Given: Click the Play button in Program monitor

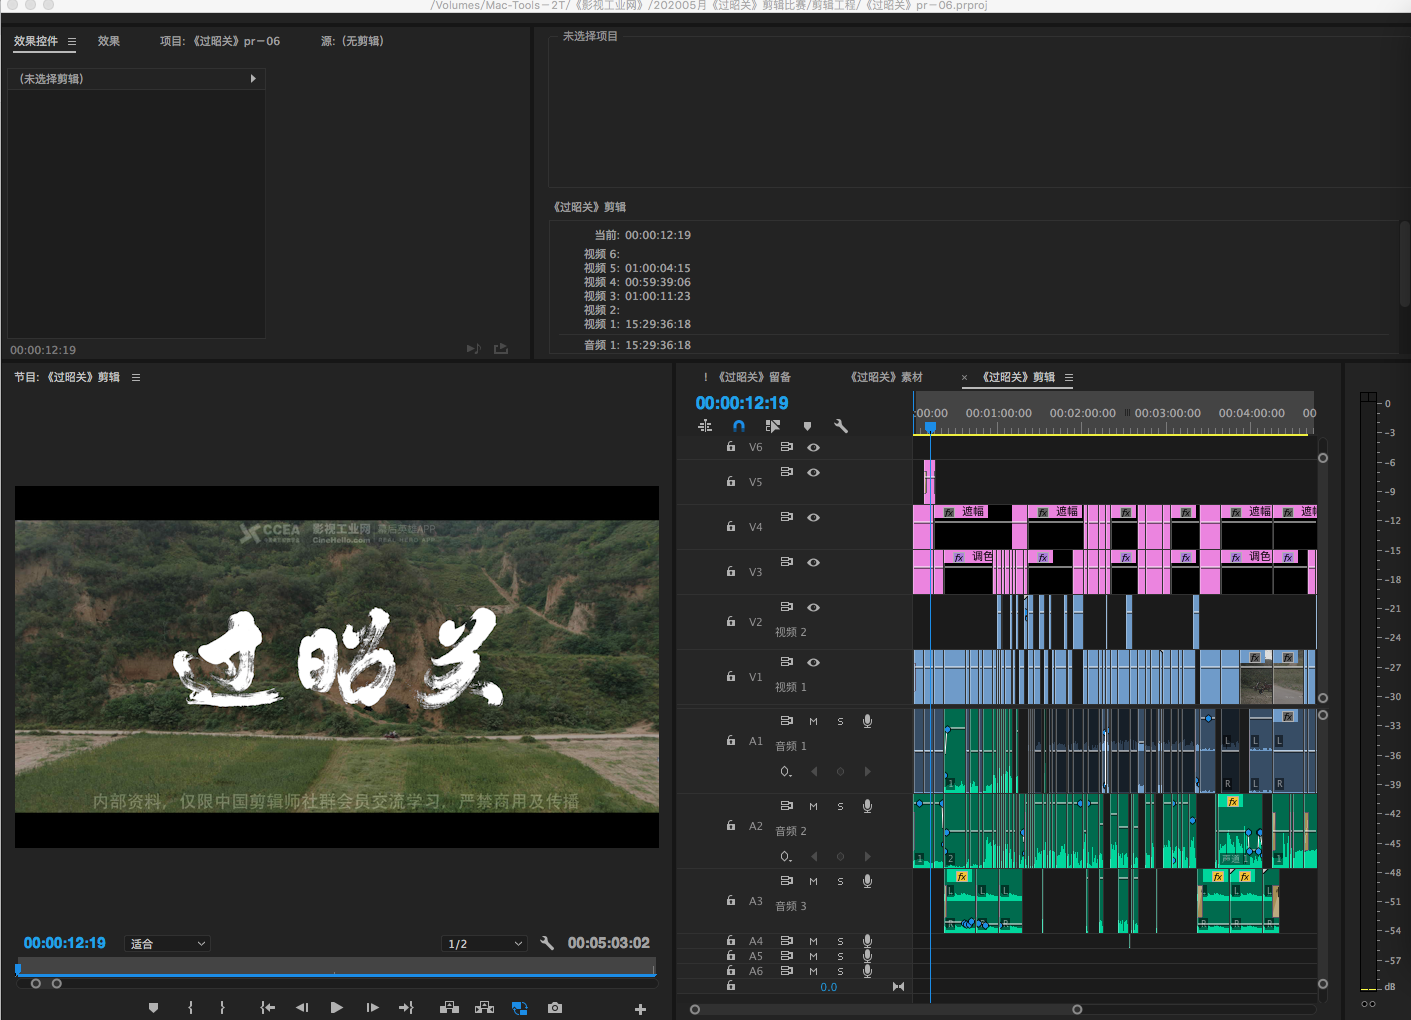Looking at the screenshot, I should [x=336, y=1008].
